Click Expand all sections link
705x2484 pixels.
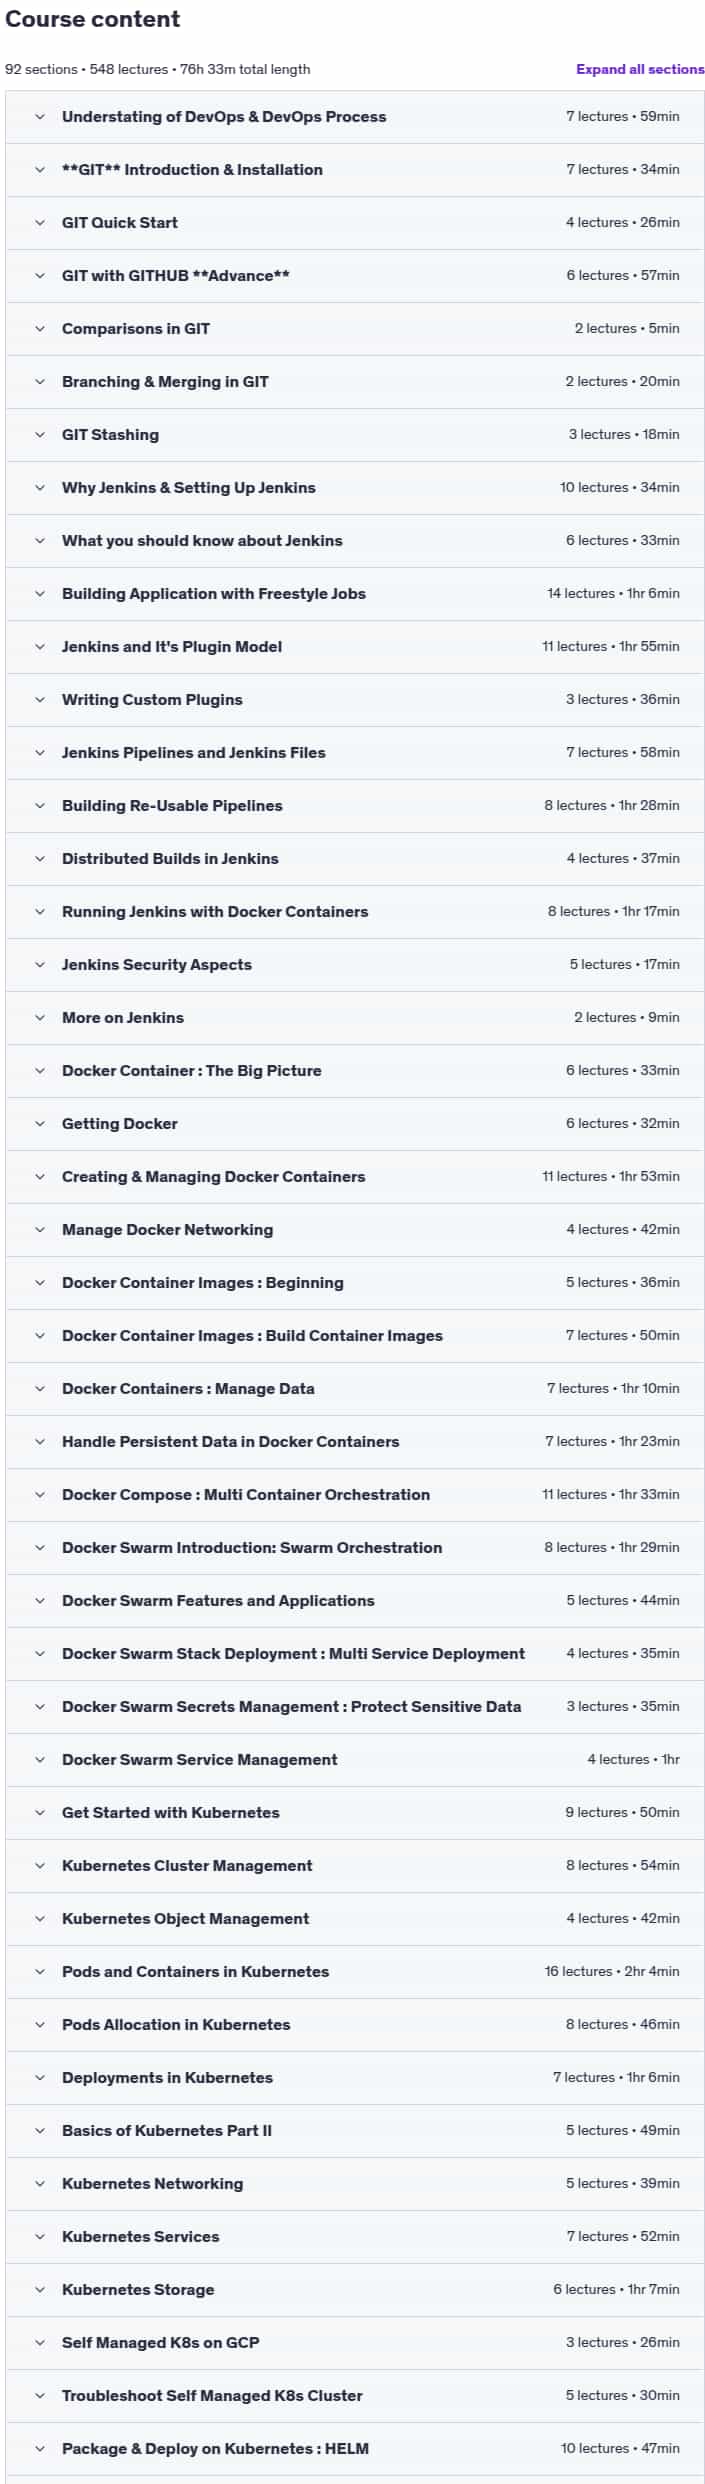[x=640, y=69]
